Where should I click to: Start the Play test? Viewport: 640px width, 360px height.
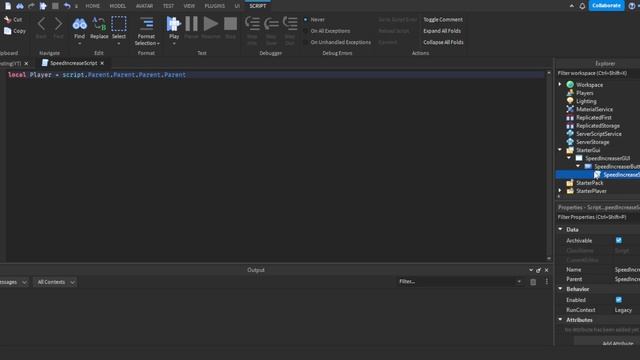(x=173, y=24)
